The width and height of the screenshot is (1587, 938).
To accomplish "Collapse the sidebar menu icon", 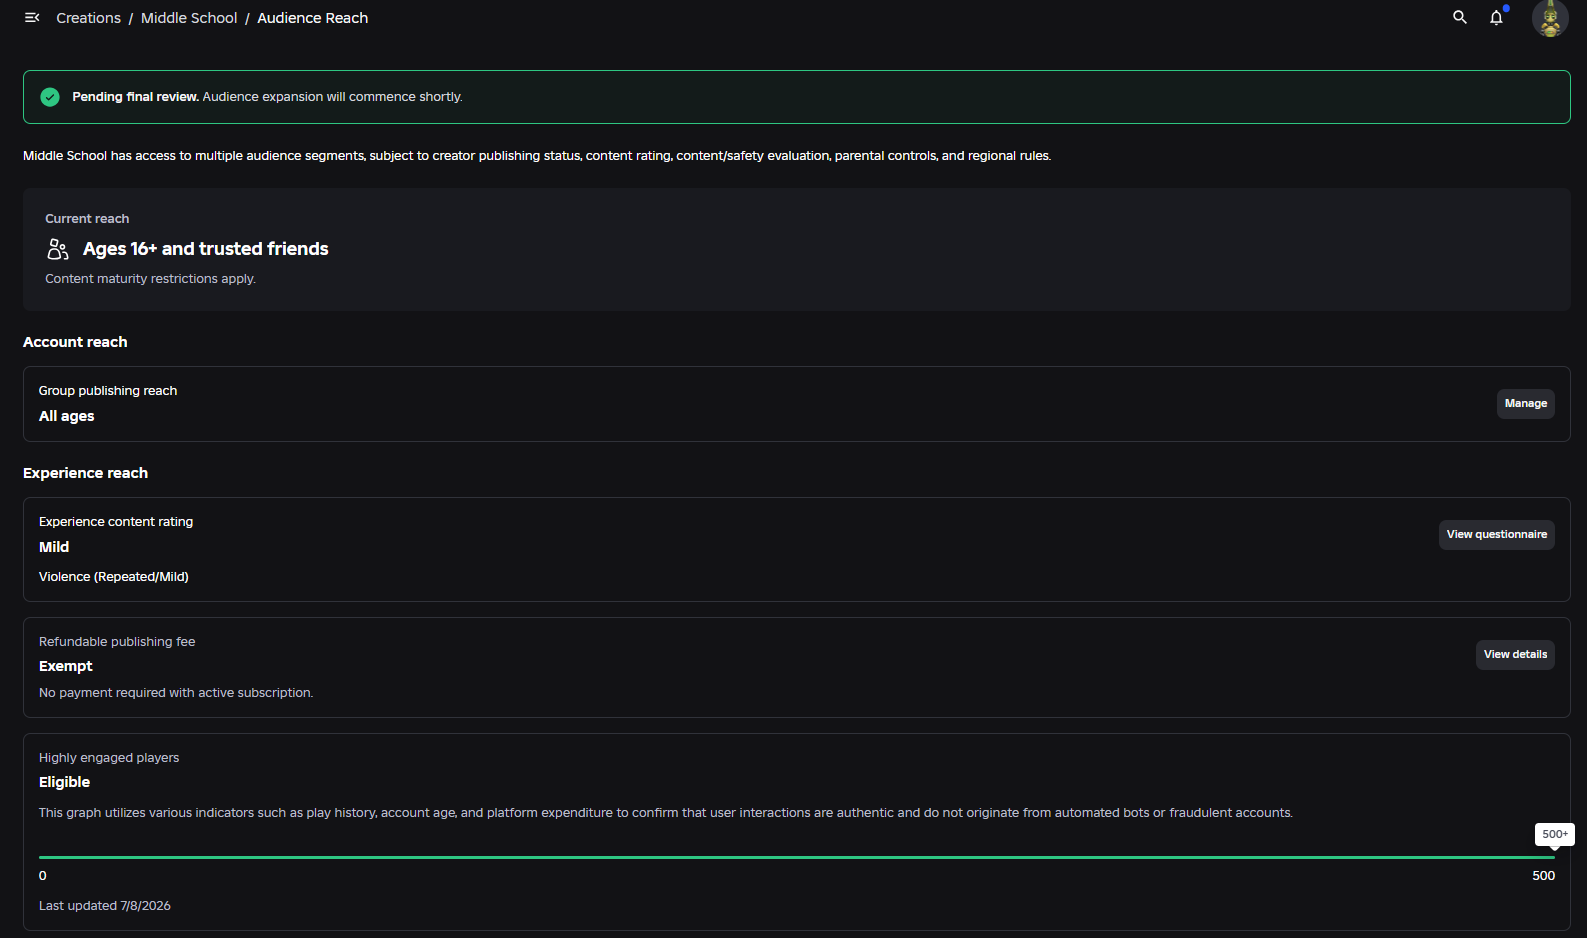I will coord(32,18).
